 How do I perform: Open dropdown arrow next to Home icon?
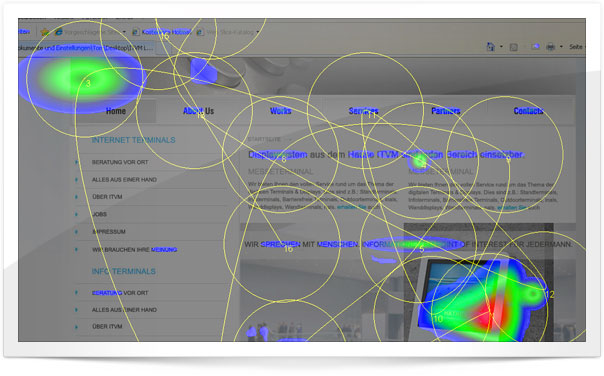pos(501,47)
